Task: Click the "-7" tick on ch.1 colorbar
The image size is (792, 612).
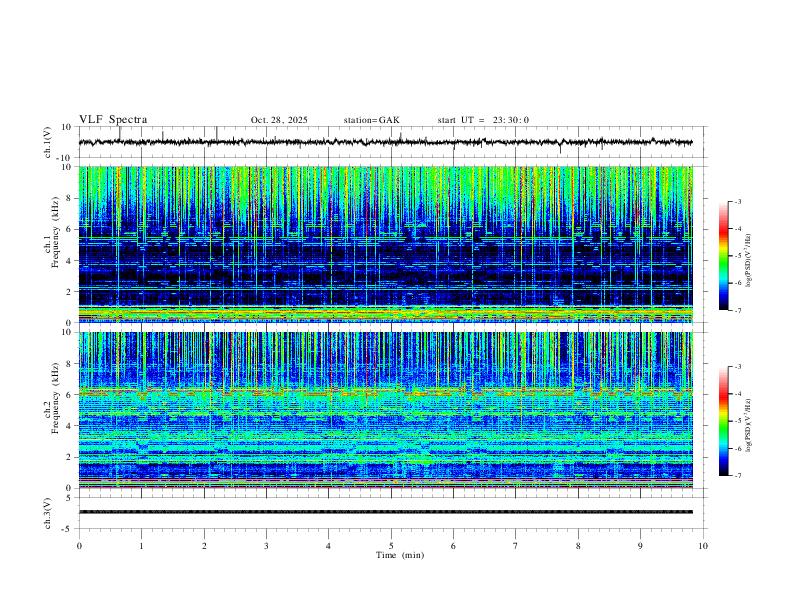Action: coord(737,311)
